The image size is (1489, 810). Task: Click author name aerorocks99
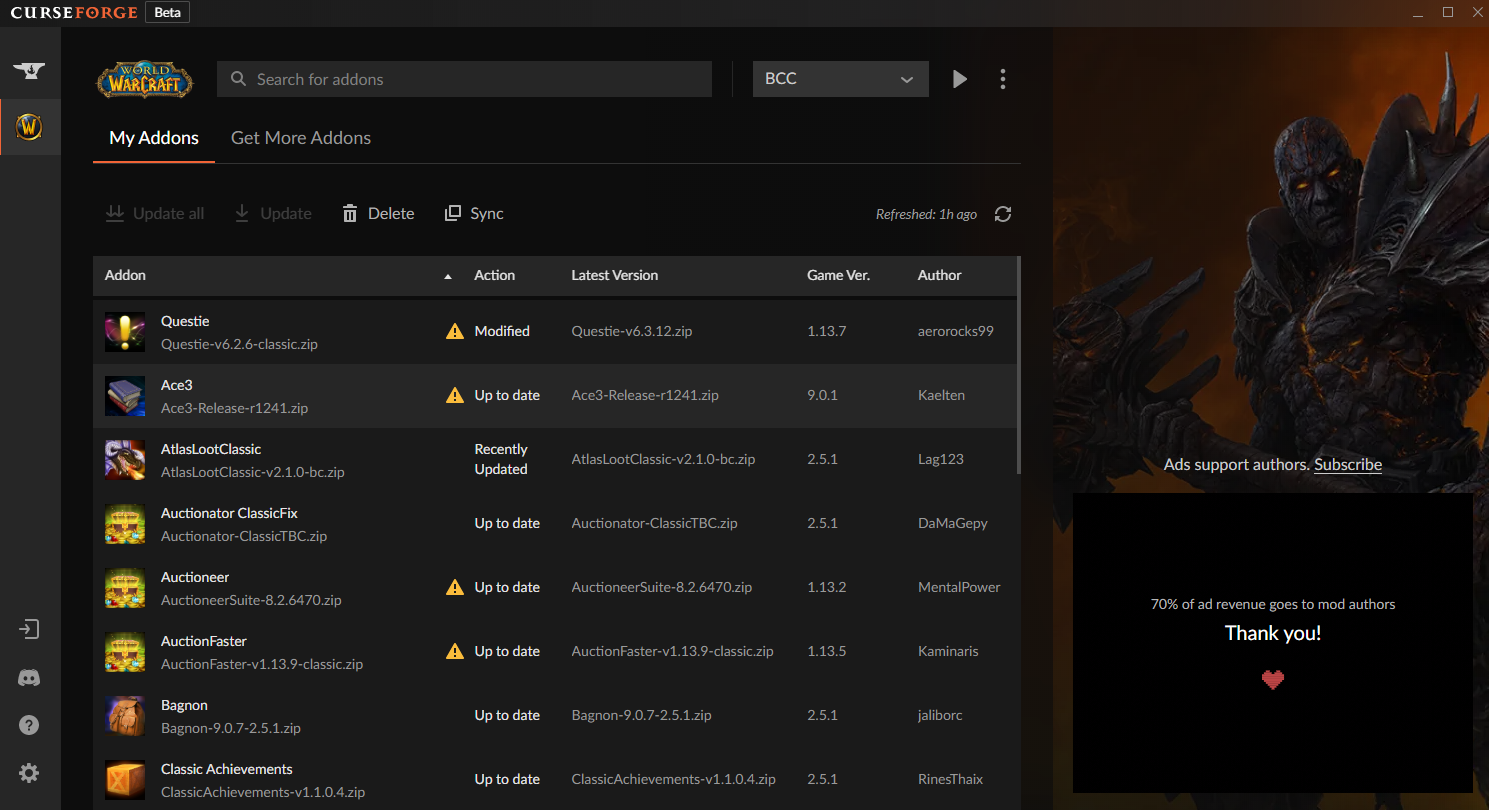pos(956,331)
